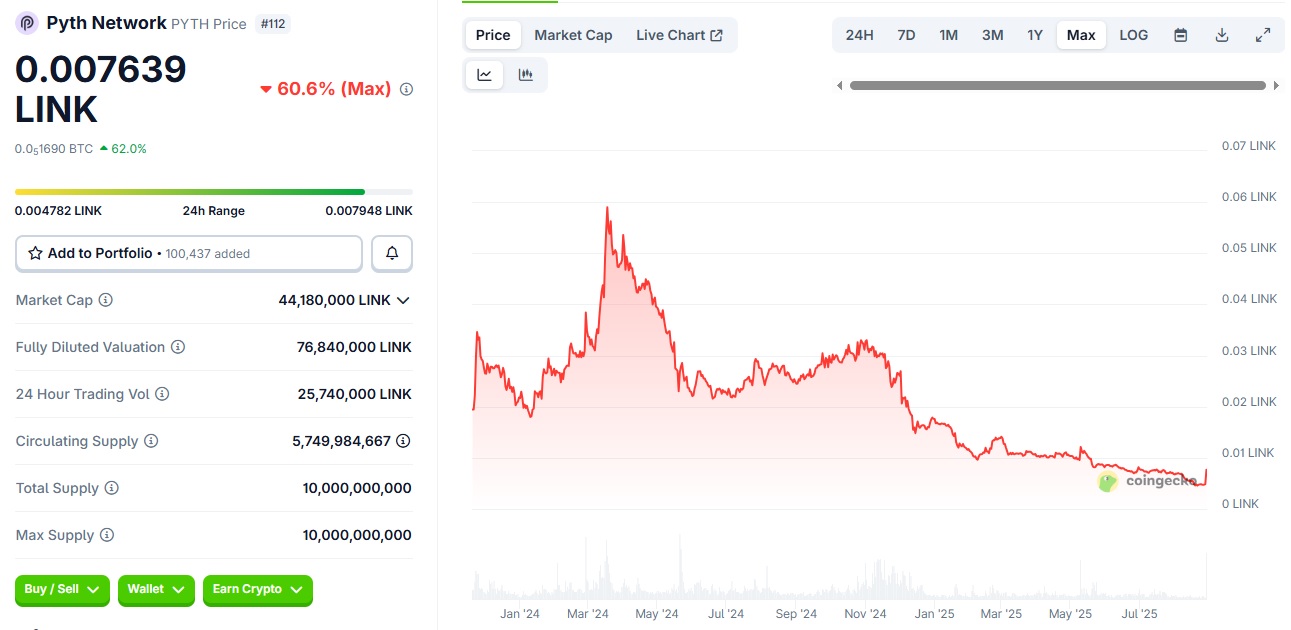Click the PYTH Price label
This screenshot has height=630, width=1291.
pyautogui.click(x=209, y=23)
